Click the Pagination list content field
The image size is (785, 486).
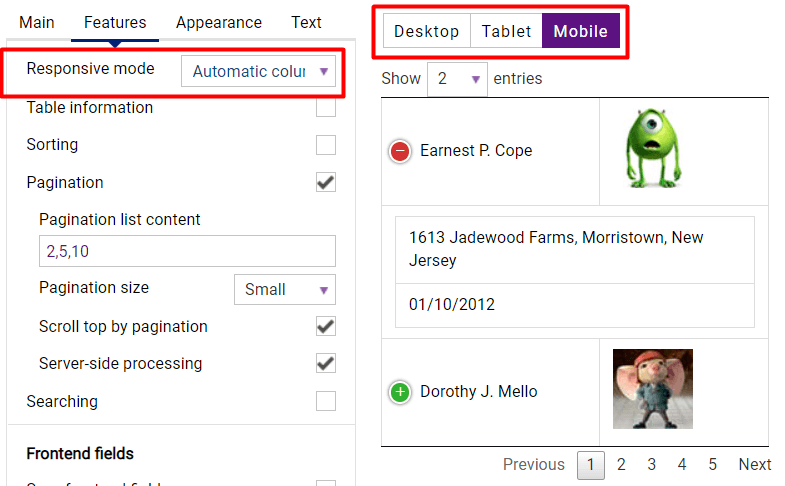pos(187,251)
